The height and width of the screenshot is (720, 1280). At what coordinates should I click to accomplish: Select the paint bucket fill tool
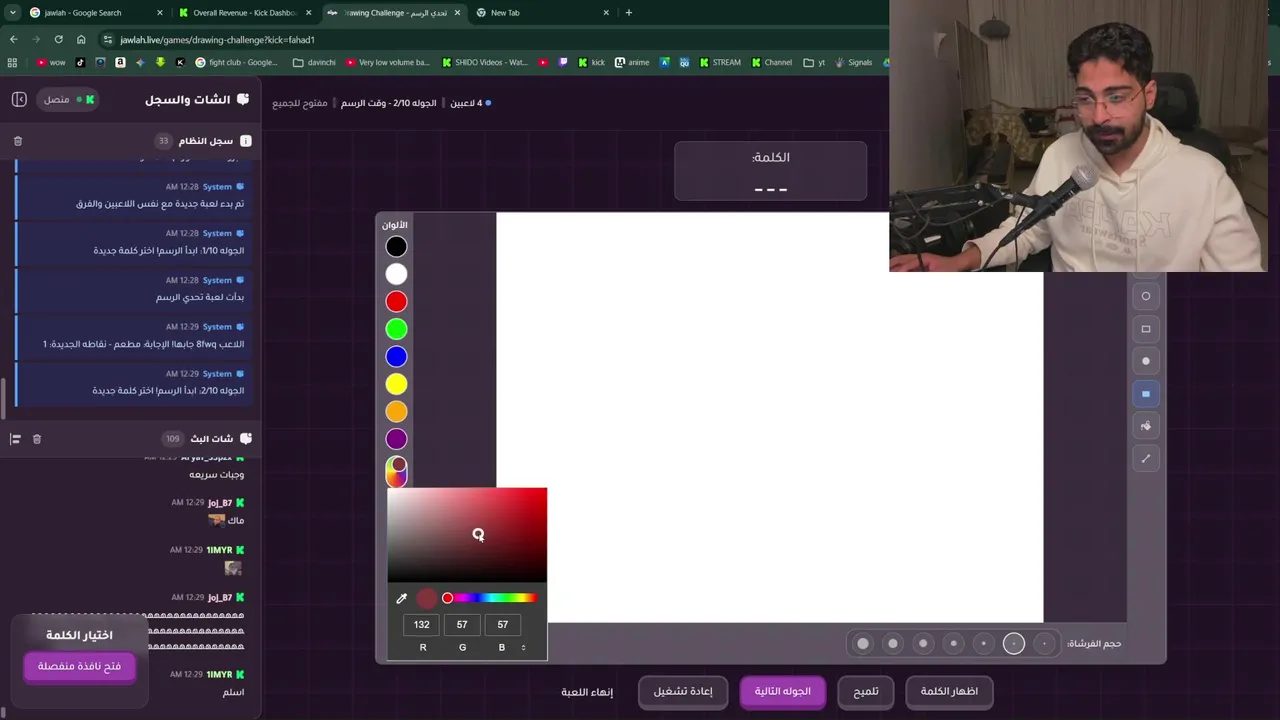click(1146, 426)
